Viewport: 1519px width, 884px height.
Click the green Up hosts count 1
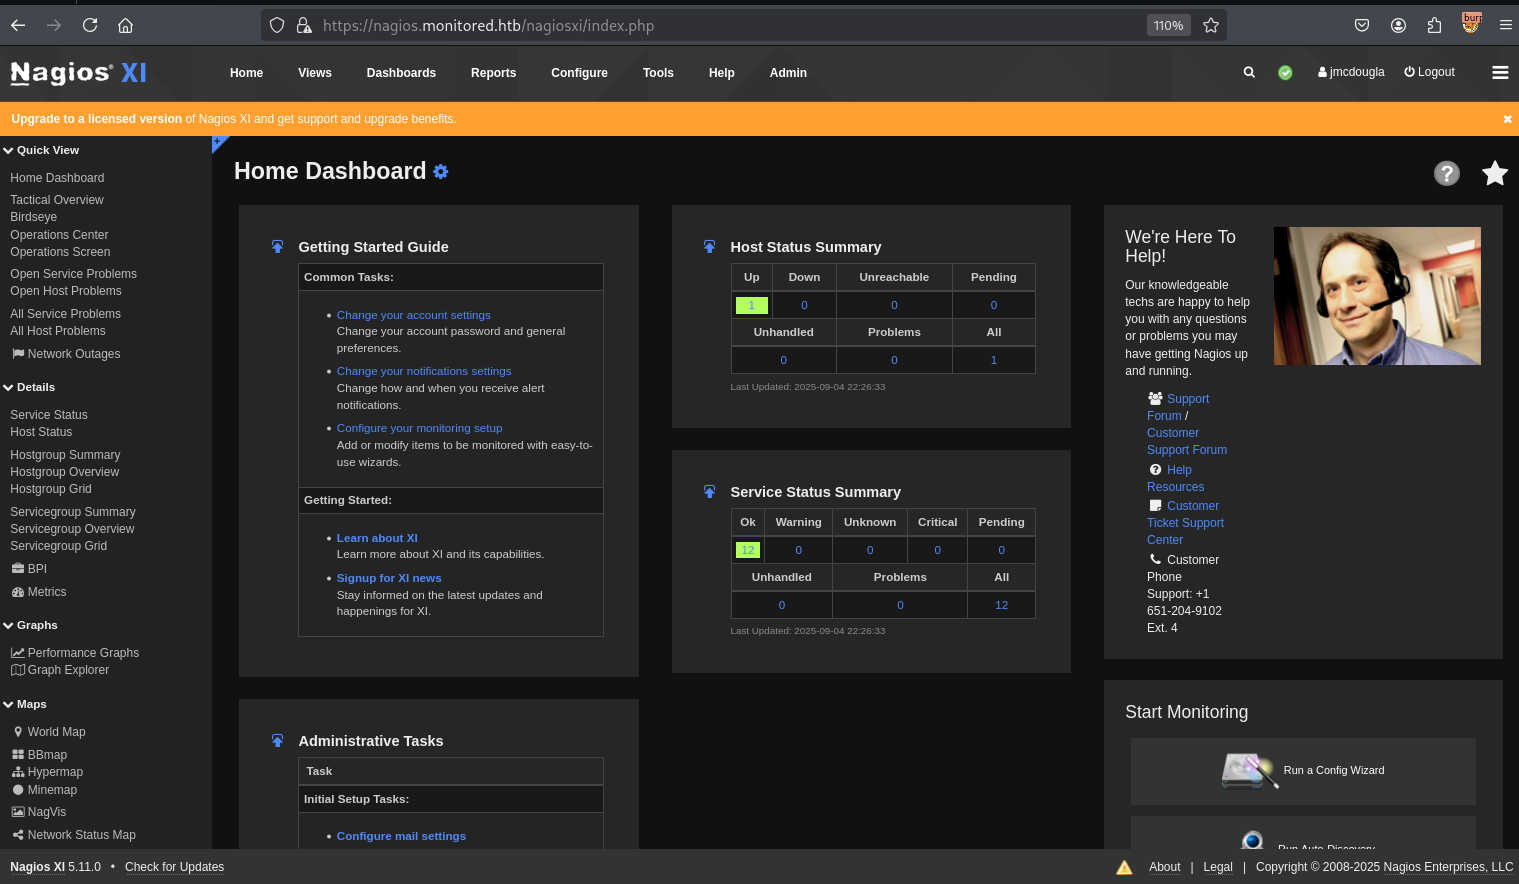[752, 305]
